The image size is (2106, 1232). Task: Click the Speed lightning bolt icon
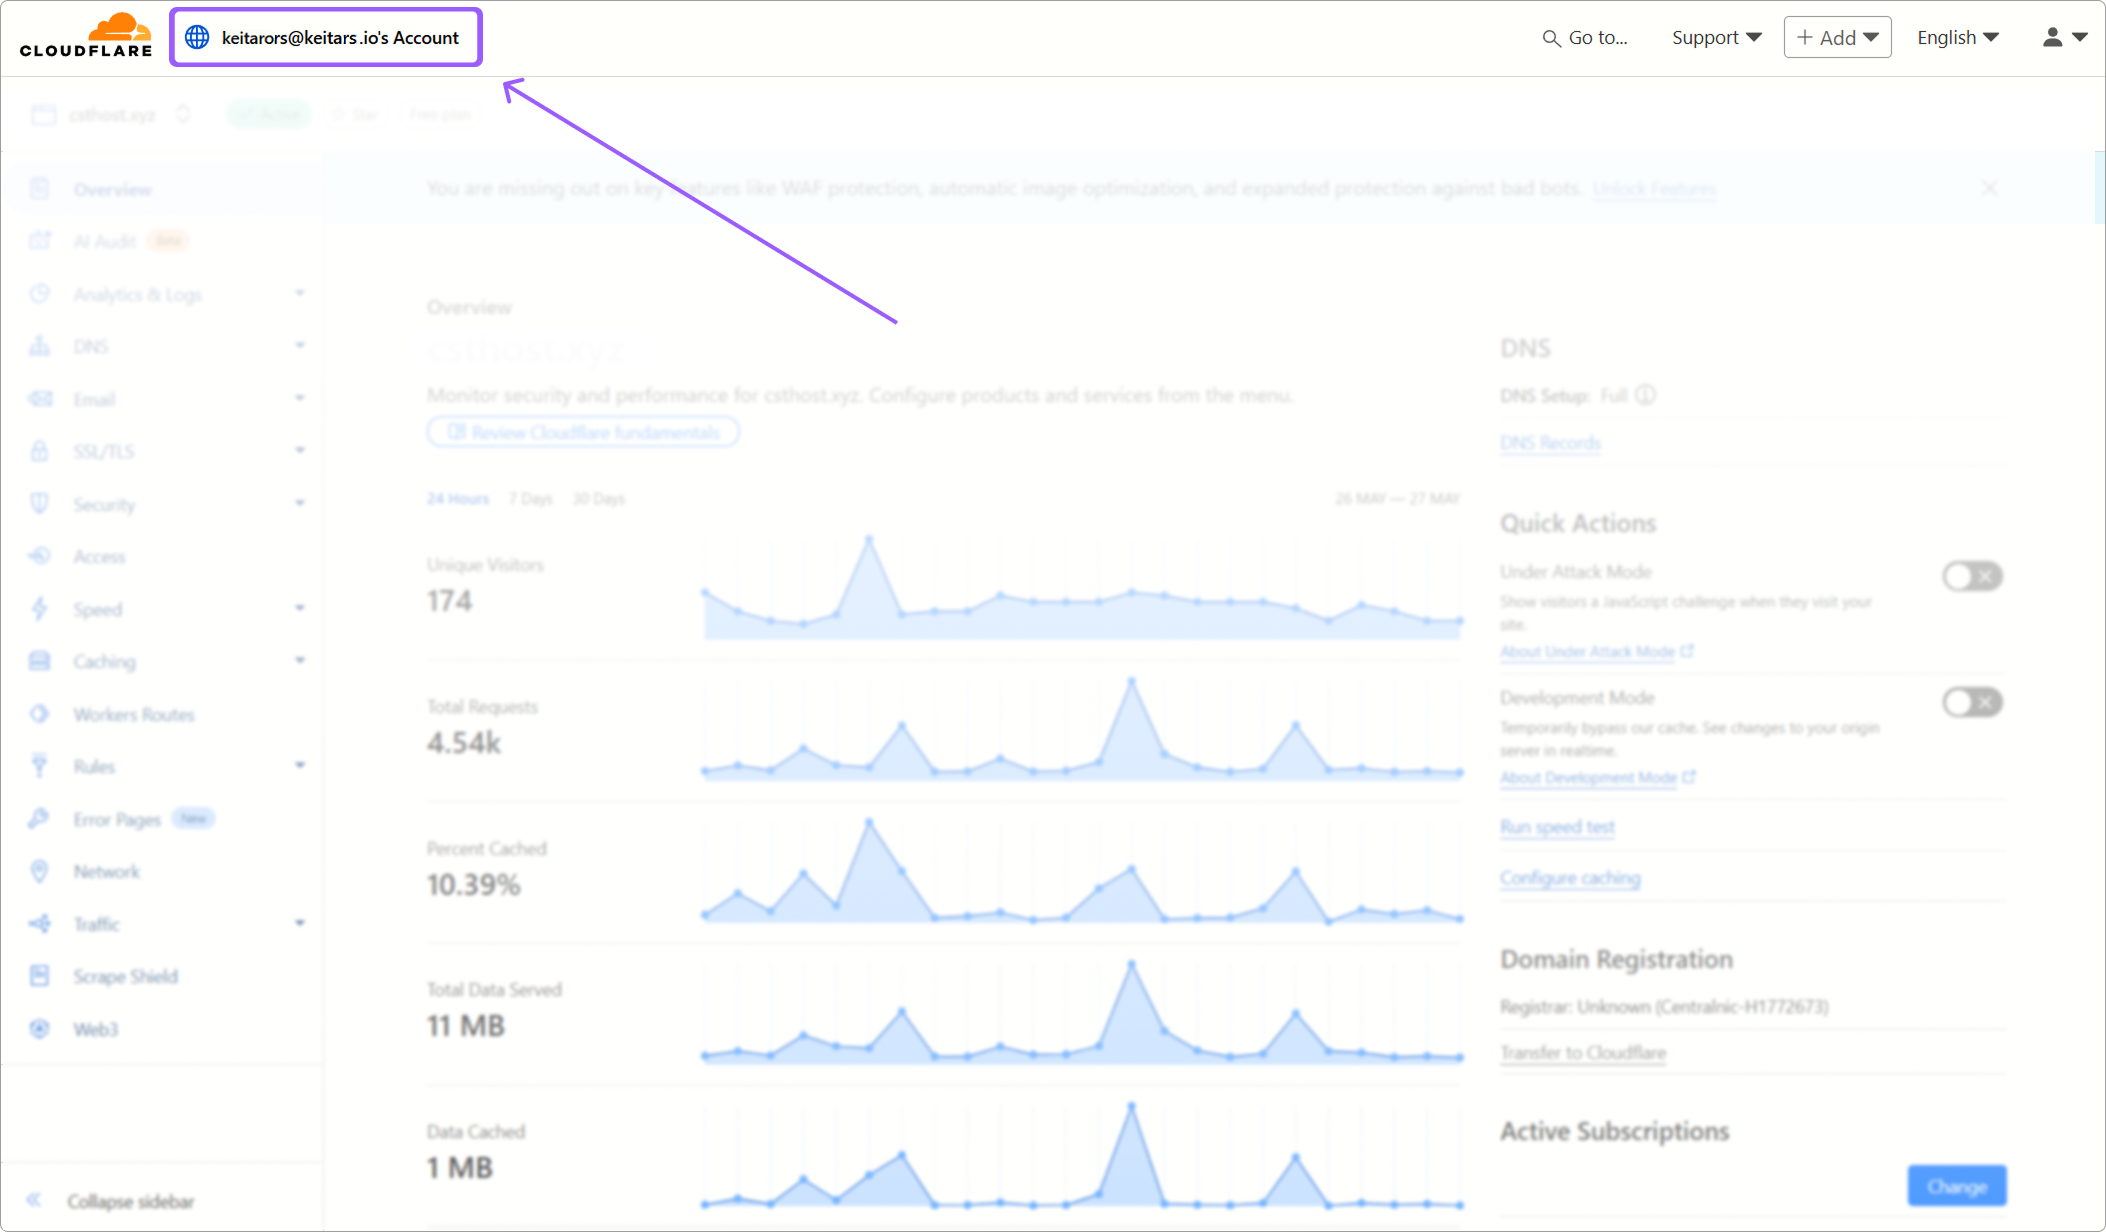pyautogui.click(x=40, y=609)
